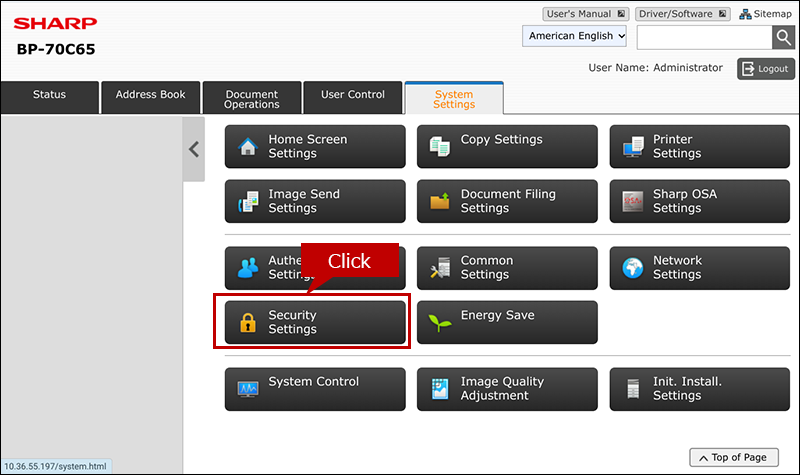The width and height of the screenshot is (800, 475).
Task: Open Image Quality Adjustment
Action: pos(507,389)
